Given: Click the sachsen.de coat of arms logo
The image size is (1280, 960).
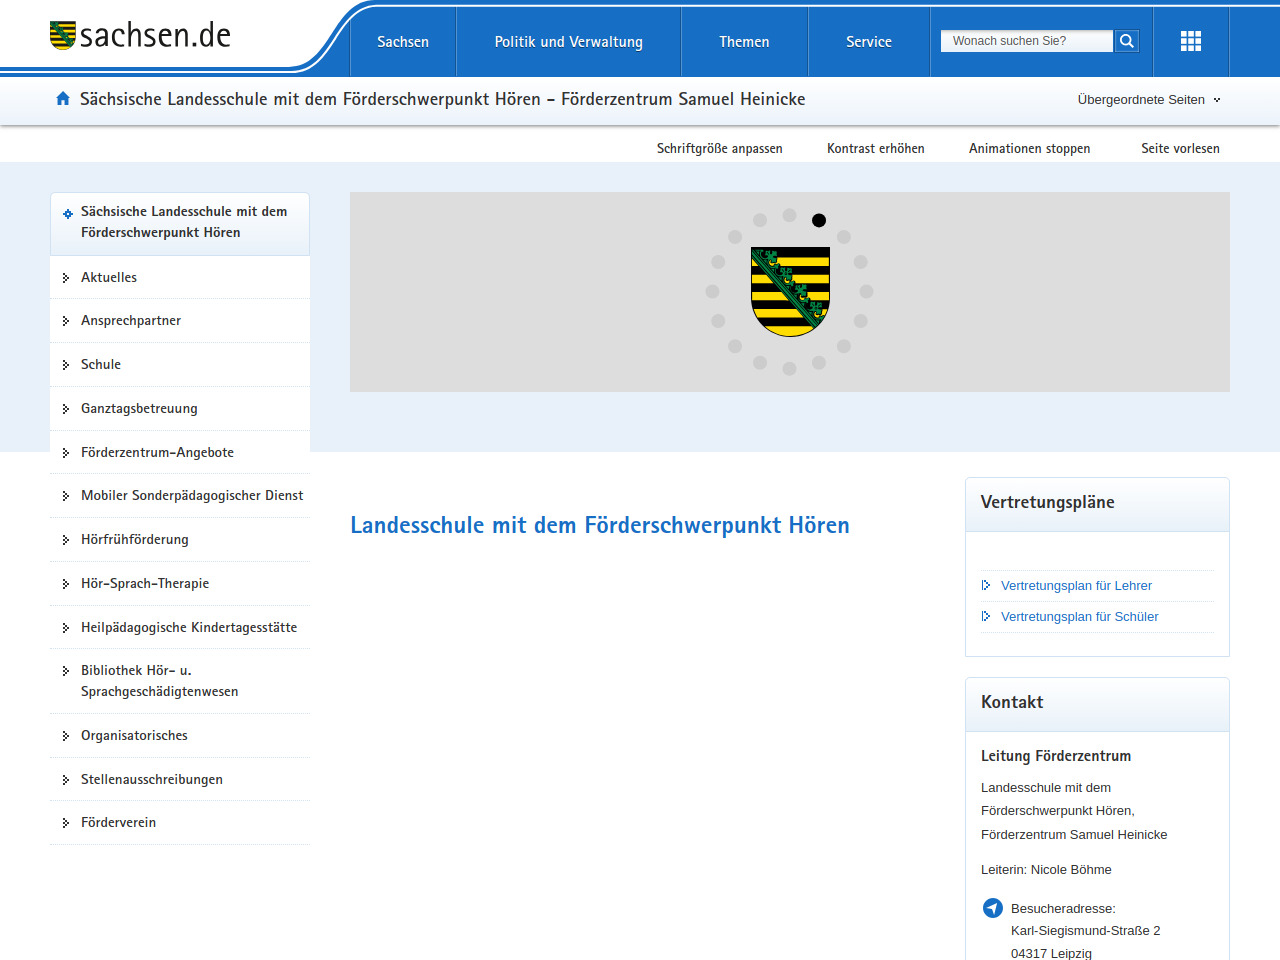Looking at the screenshot, I should coord(63,36).
